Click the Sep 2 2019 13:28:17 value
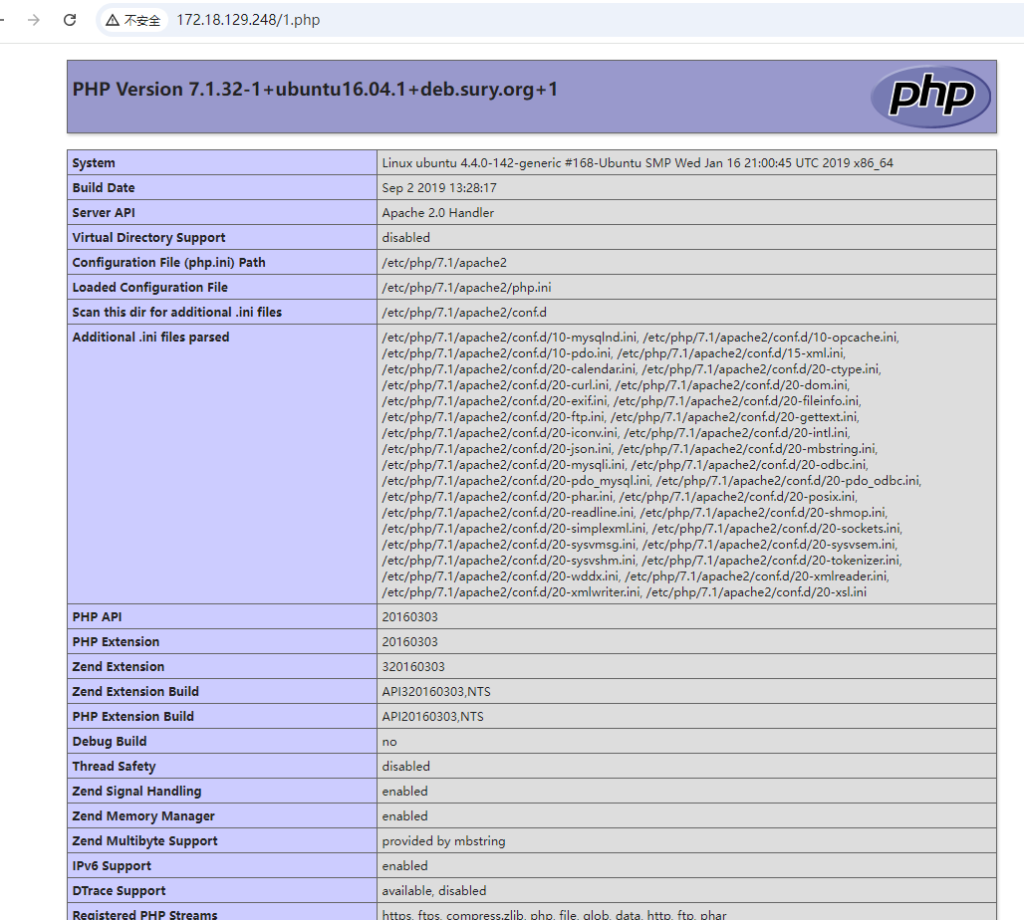The height and width of the screenshot is (920, 1024). pyautogui.click(x=440, y=188)
